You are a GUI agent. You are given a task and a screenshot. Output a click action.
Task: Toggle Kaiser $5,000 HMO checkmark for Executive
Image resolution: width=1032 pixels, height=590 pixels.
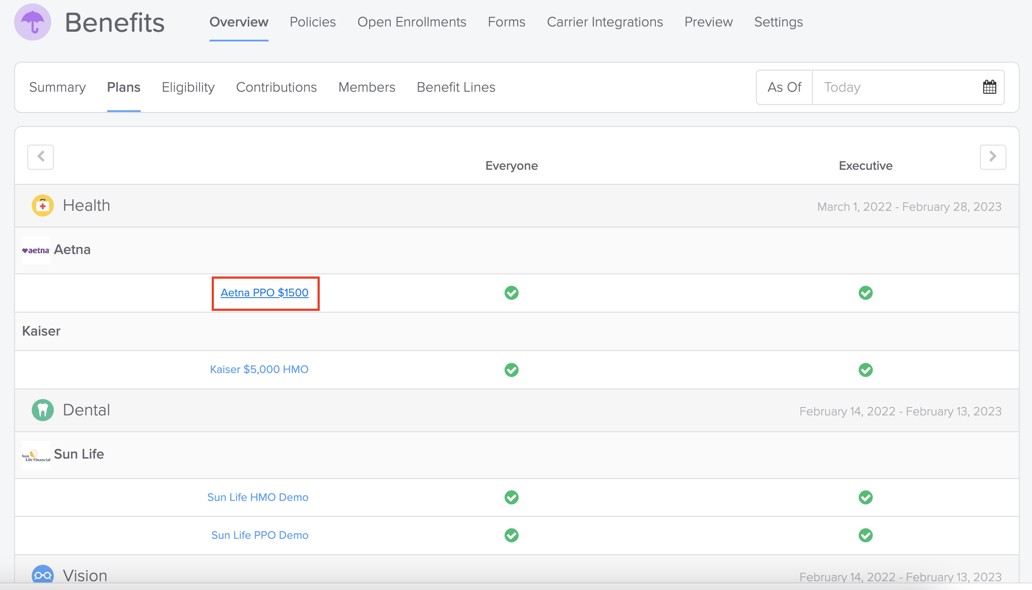(x=865, y=370)
